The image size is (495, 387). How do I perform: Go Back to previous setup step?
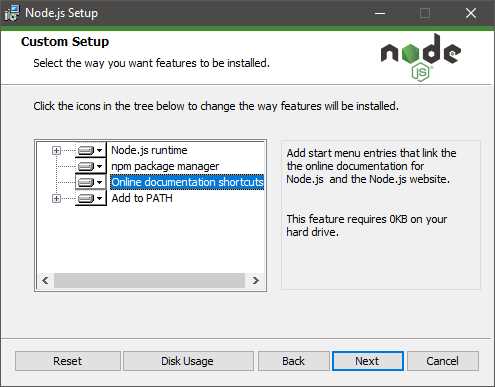point(293,361)
